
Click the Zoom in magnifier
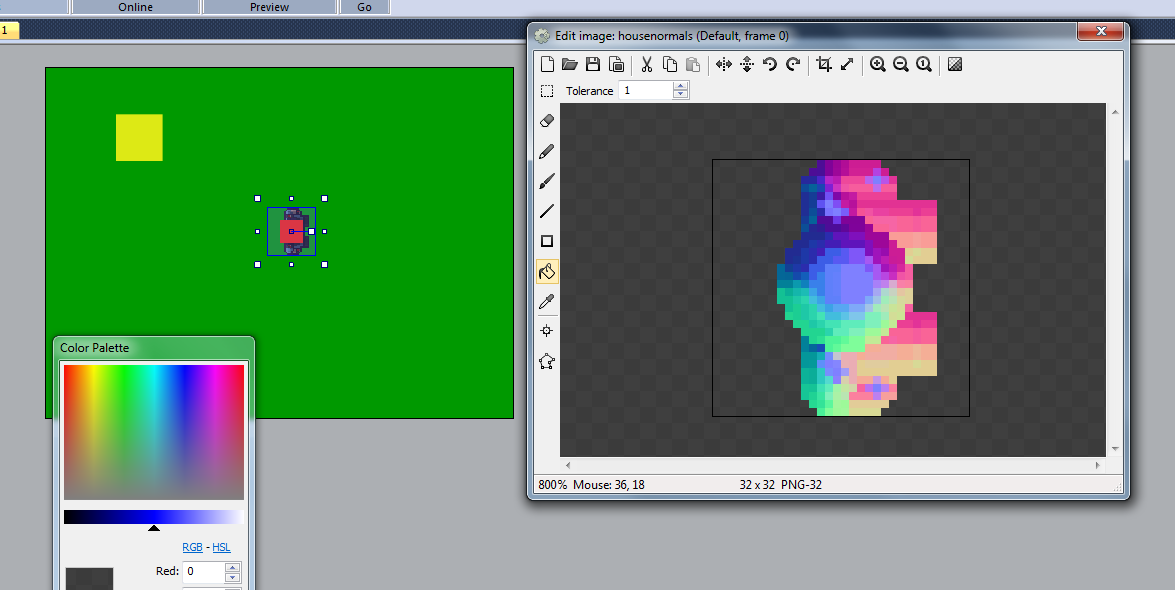tap(877, 64)
